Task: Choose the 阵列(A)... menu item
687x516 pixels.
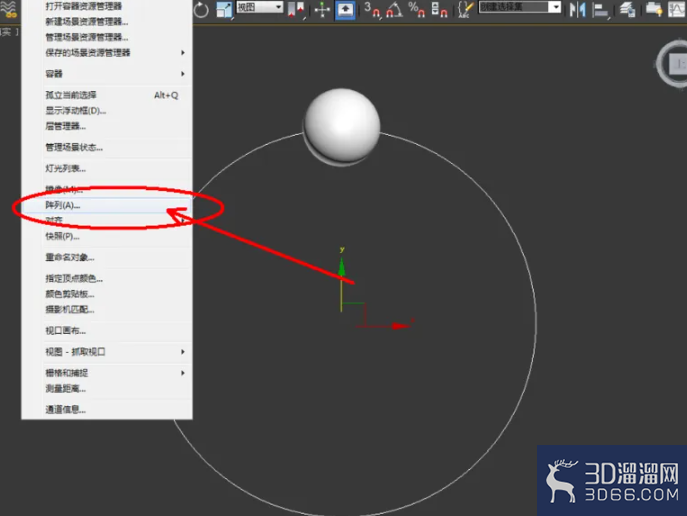Action: pyautogui.click(x=107, y=205)
